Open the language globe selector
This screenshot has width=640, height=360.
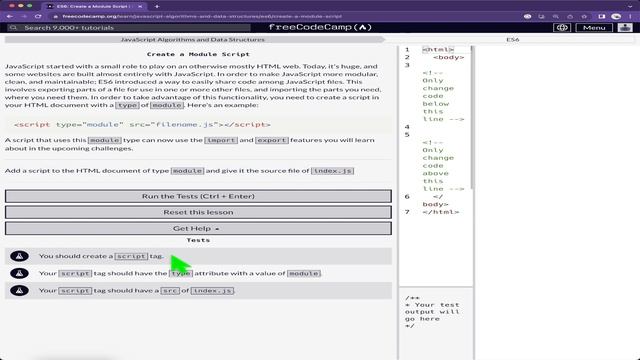point(562,27)
